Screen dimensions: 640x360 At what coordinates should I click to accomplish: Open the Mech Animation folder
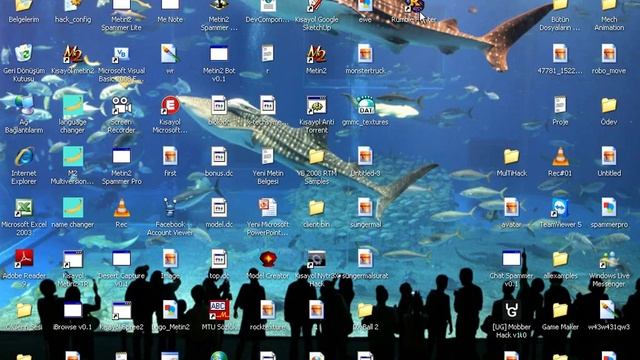pos(609,5)
